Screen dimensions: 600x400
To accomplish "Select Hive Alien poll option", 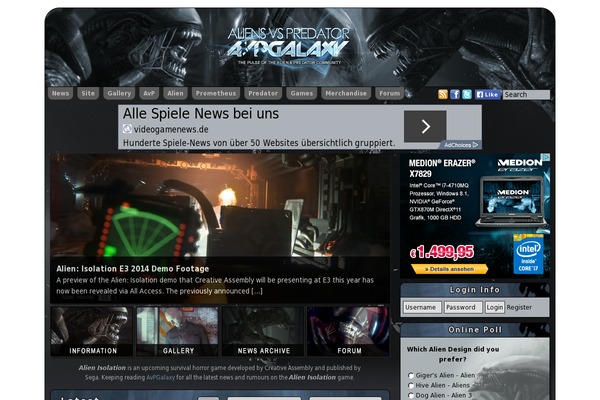I will 411,385.
